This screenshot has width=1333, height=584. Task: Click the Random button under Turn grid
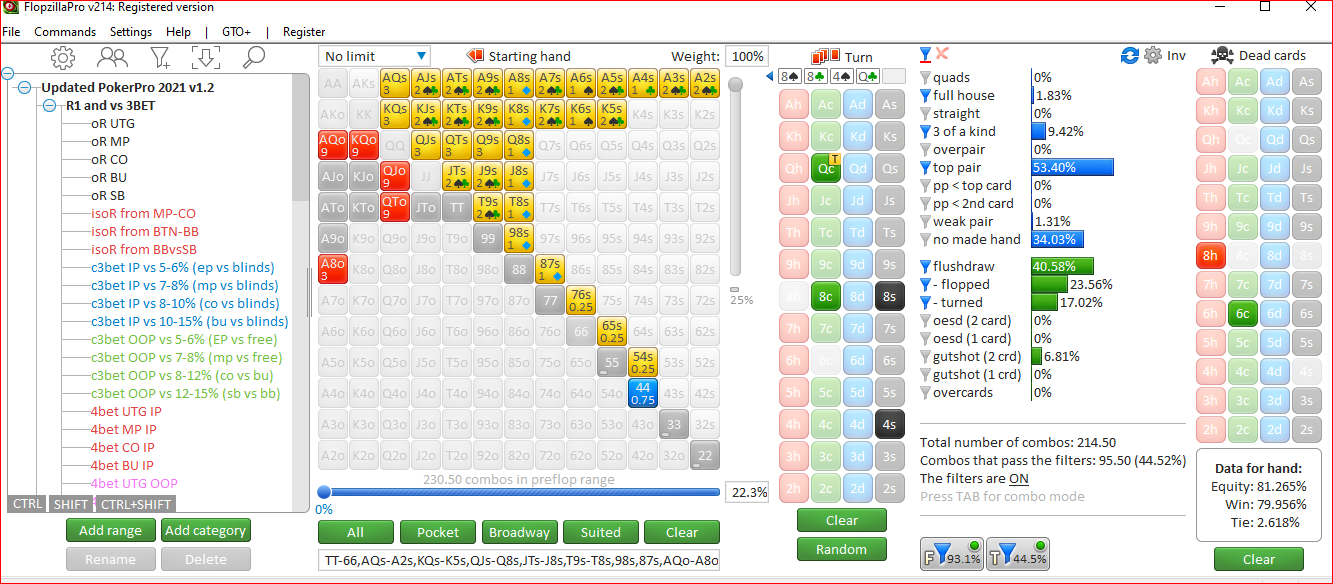click(841, 549)
